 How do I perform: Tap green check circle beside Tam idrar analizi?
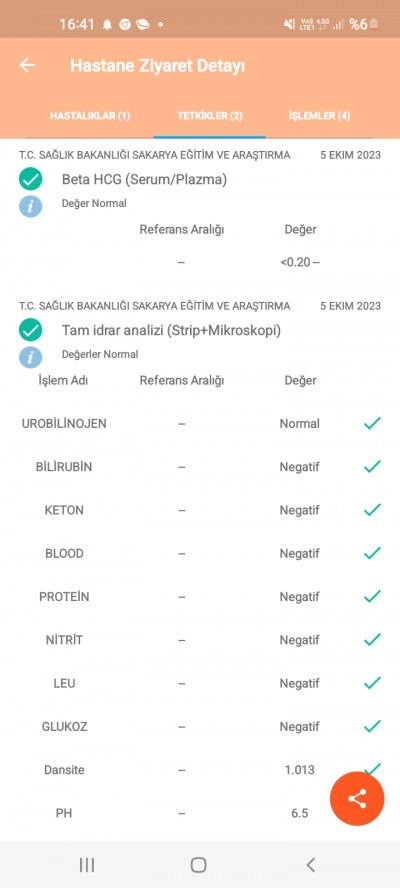point(31,330)
